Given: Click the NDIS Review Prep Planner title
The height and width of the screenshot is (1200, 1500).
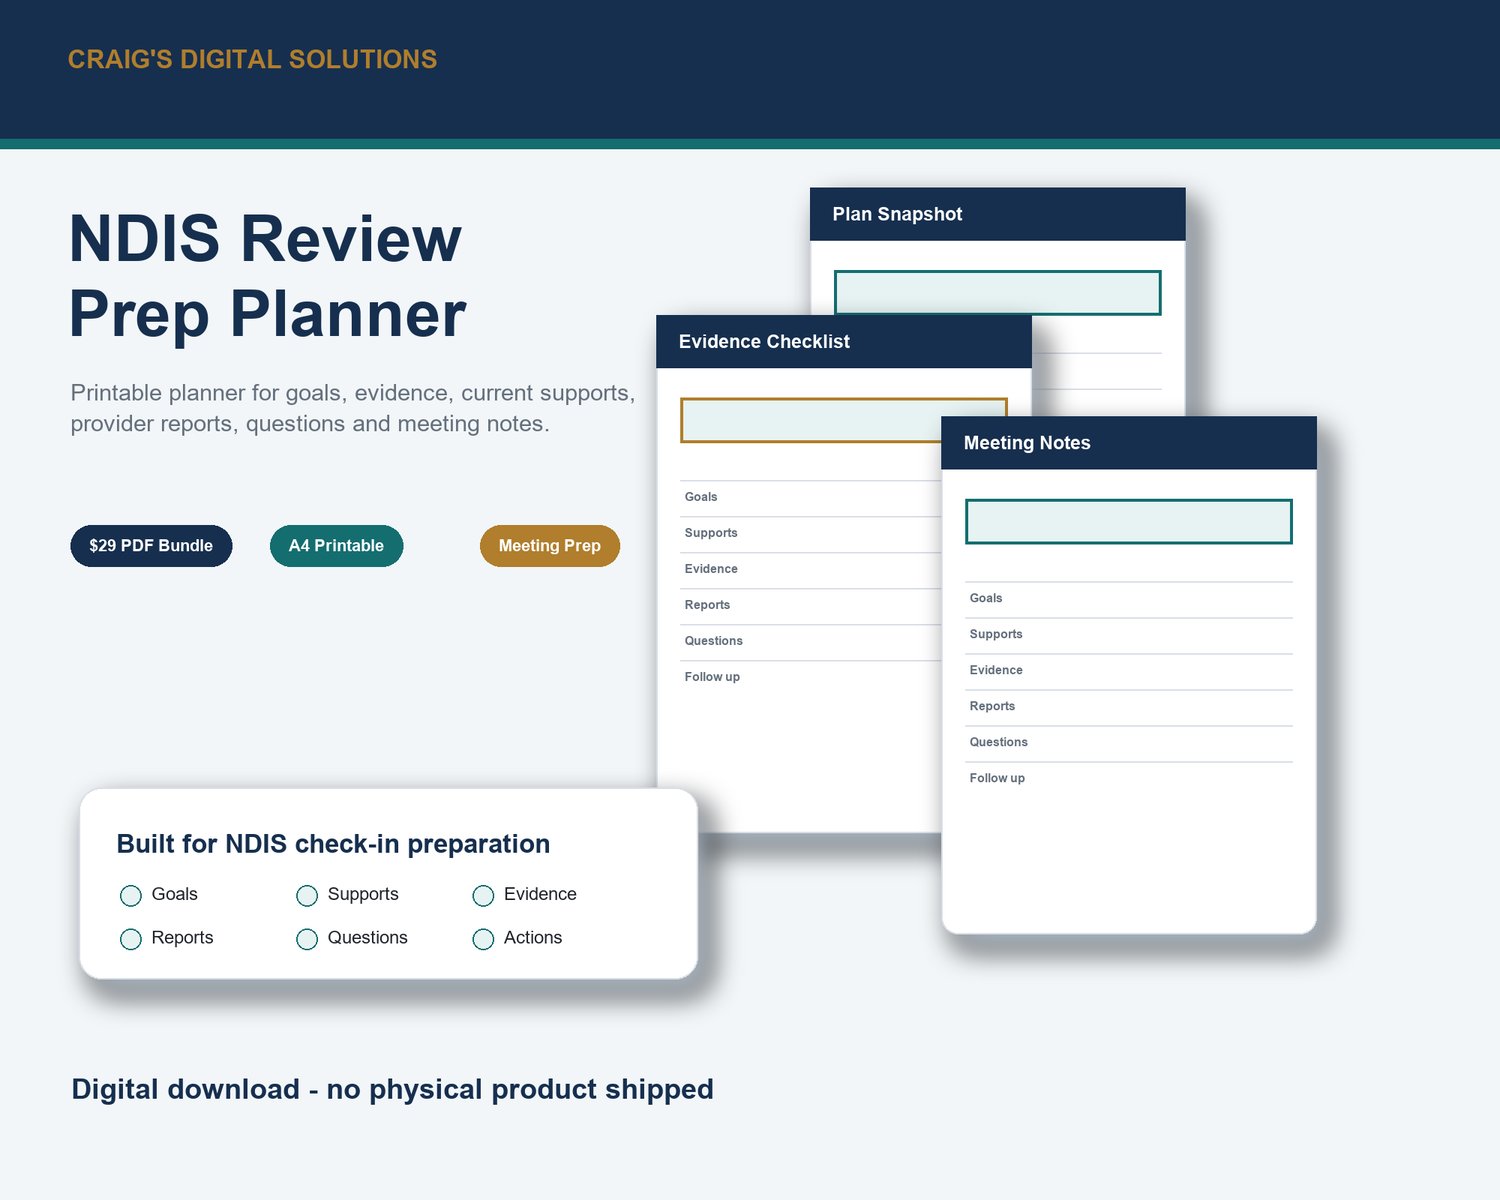Looking at the screenshot, I should [x=267, y=276].
